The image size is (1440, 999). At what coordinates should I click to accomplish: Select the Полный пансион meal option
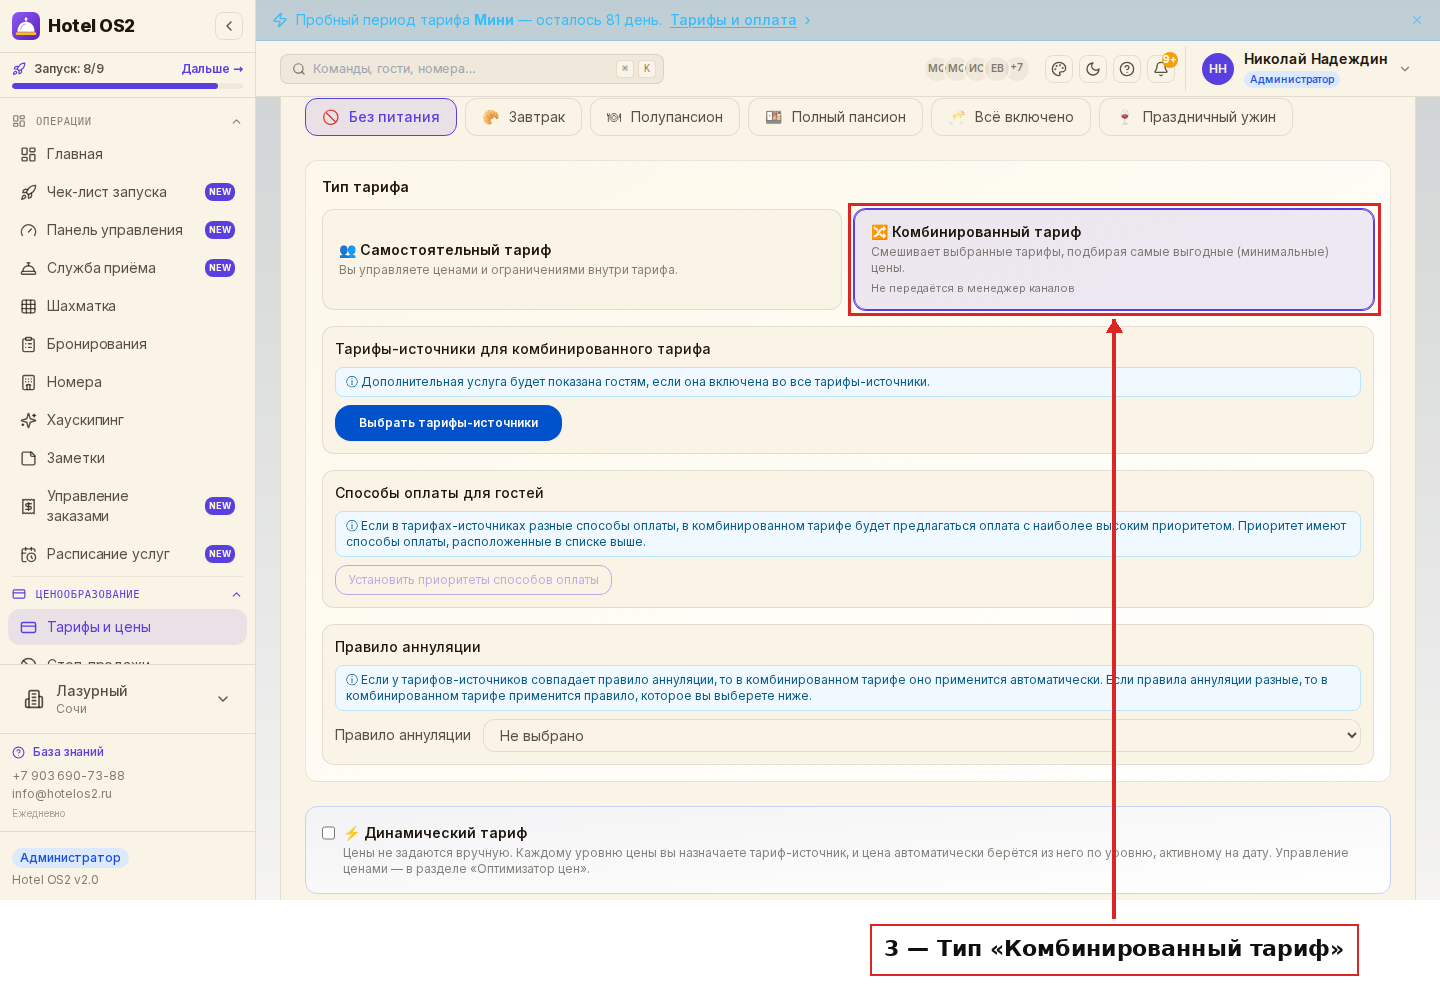click(x=835, y=117)
